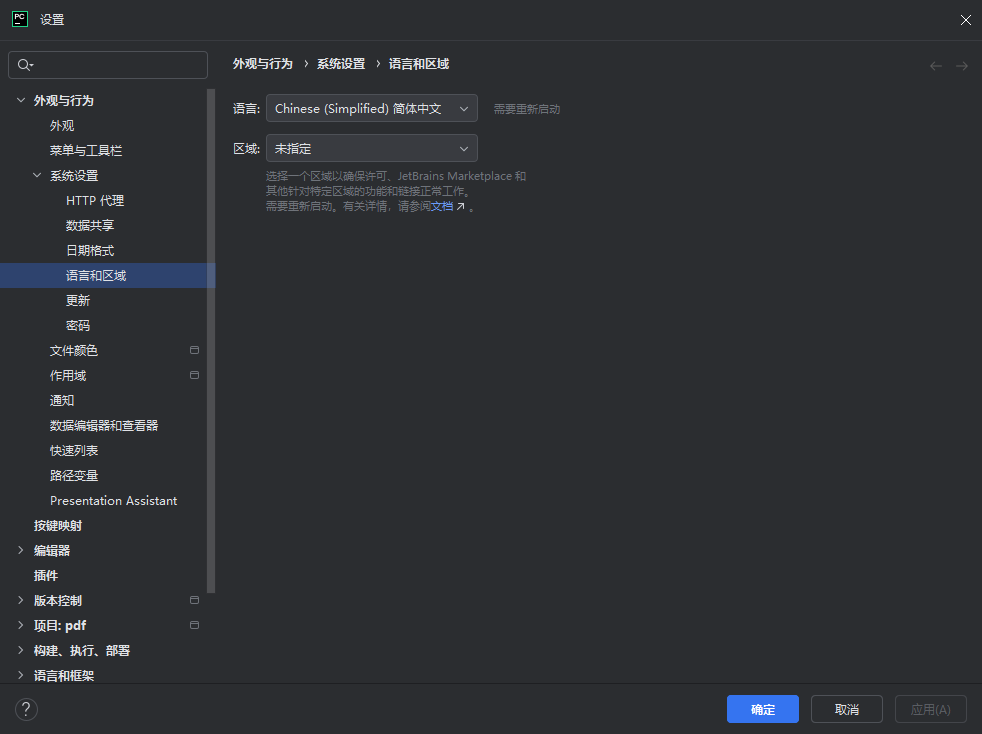Focus the settings search input field
This screenshot has height=734, width=982.
point(108,65)
